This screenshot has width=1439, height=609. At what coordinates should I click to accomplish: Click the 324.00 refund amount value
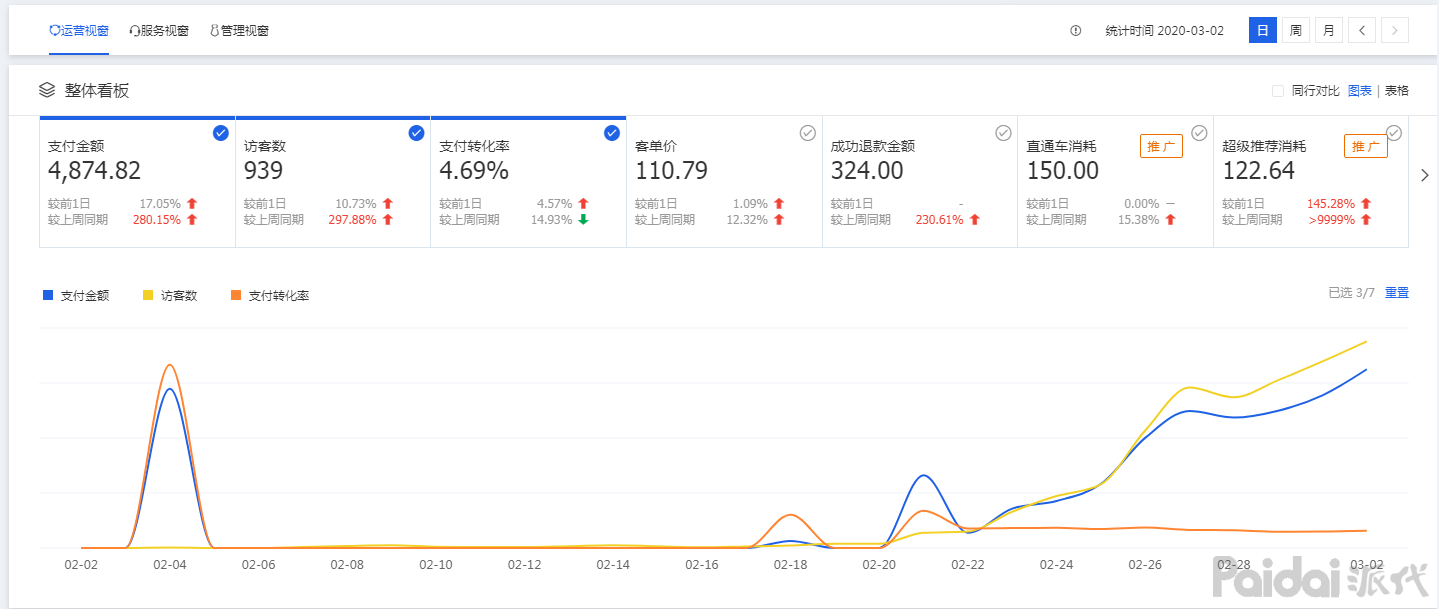point(867,171)
